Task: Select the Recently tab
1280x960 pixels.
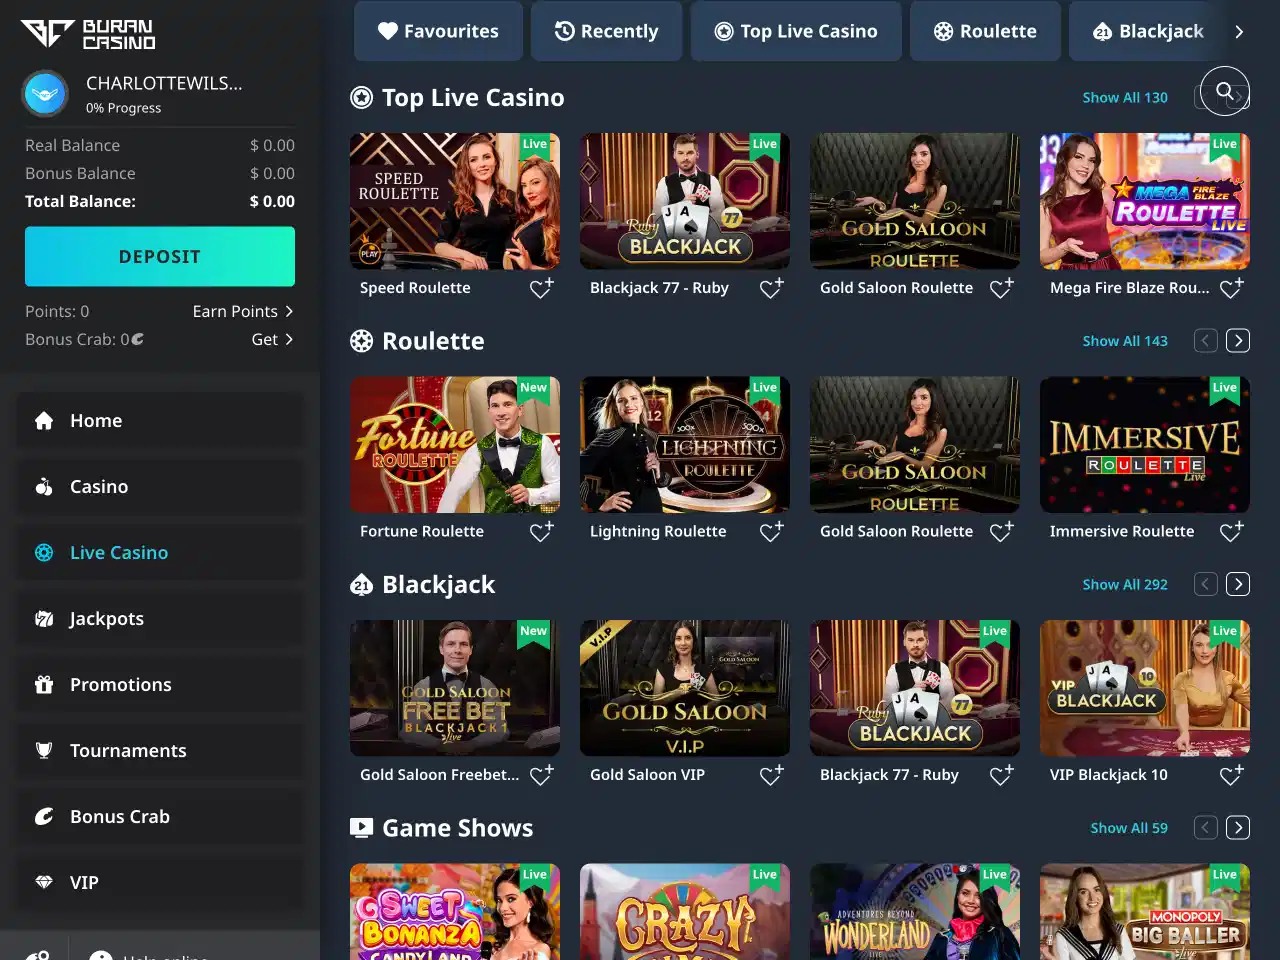Action: tap(606, 31)
